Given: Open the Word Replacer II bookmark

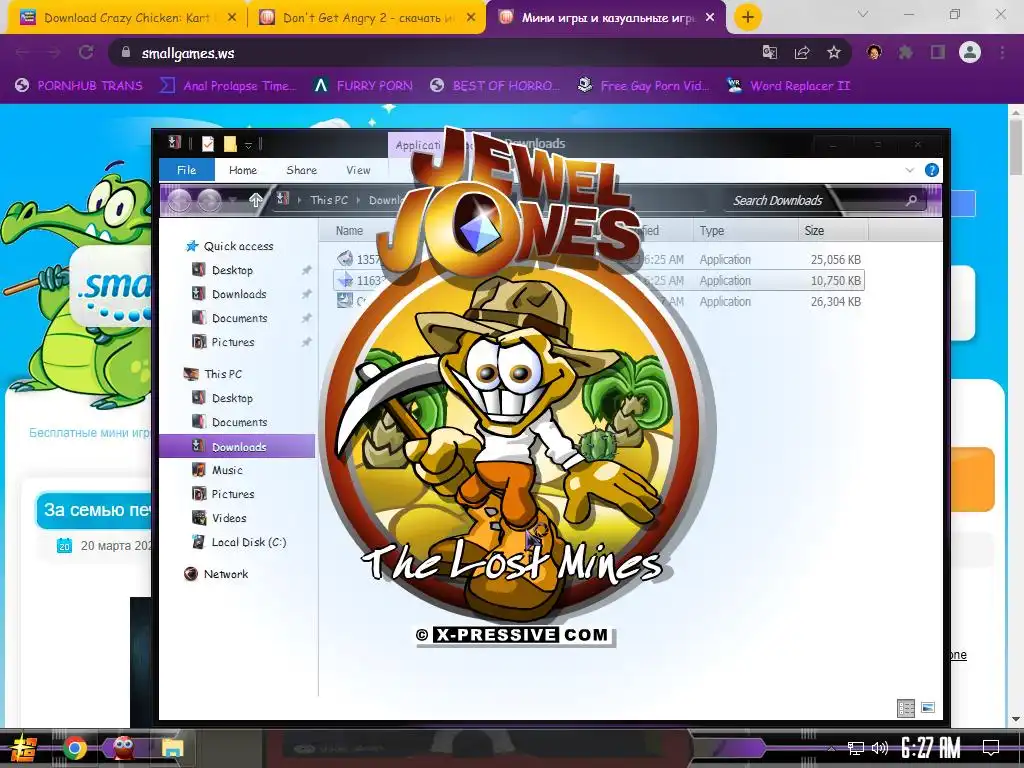Looking at the screenshot, I should coord(789,86).
